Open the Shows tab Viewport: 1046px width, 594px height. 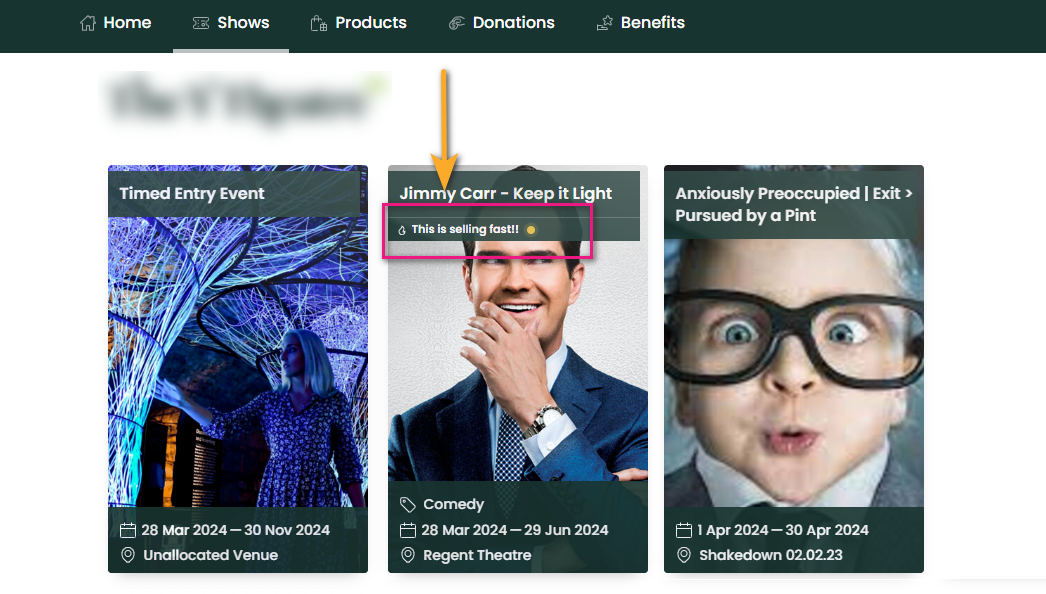click(x=231, y=23)
